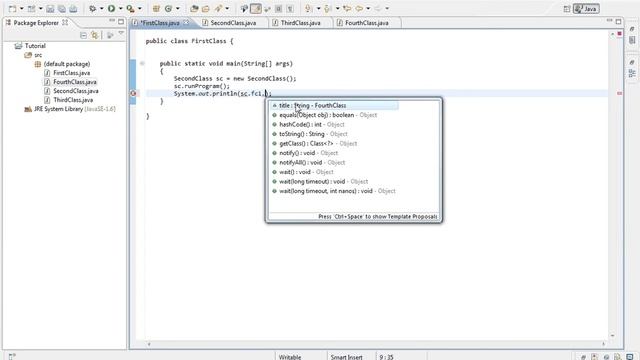640x360 pixels.
Task: Choose 'title : String - FourthClass' proposal
Action: coord(334,105)
